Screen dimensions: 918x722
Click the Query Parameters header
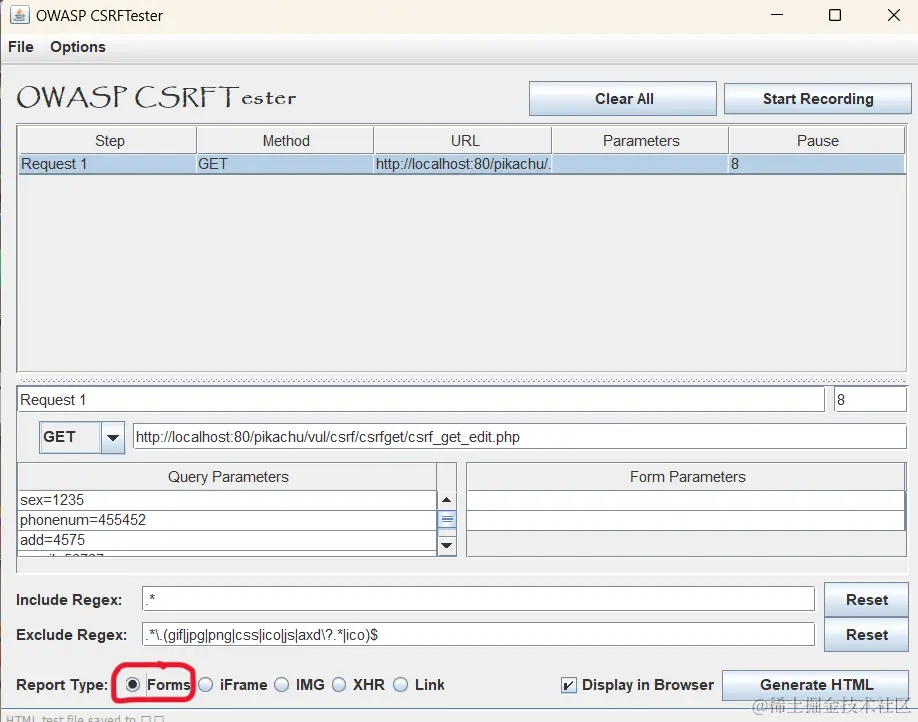click(228, 477)
